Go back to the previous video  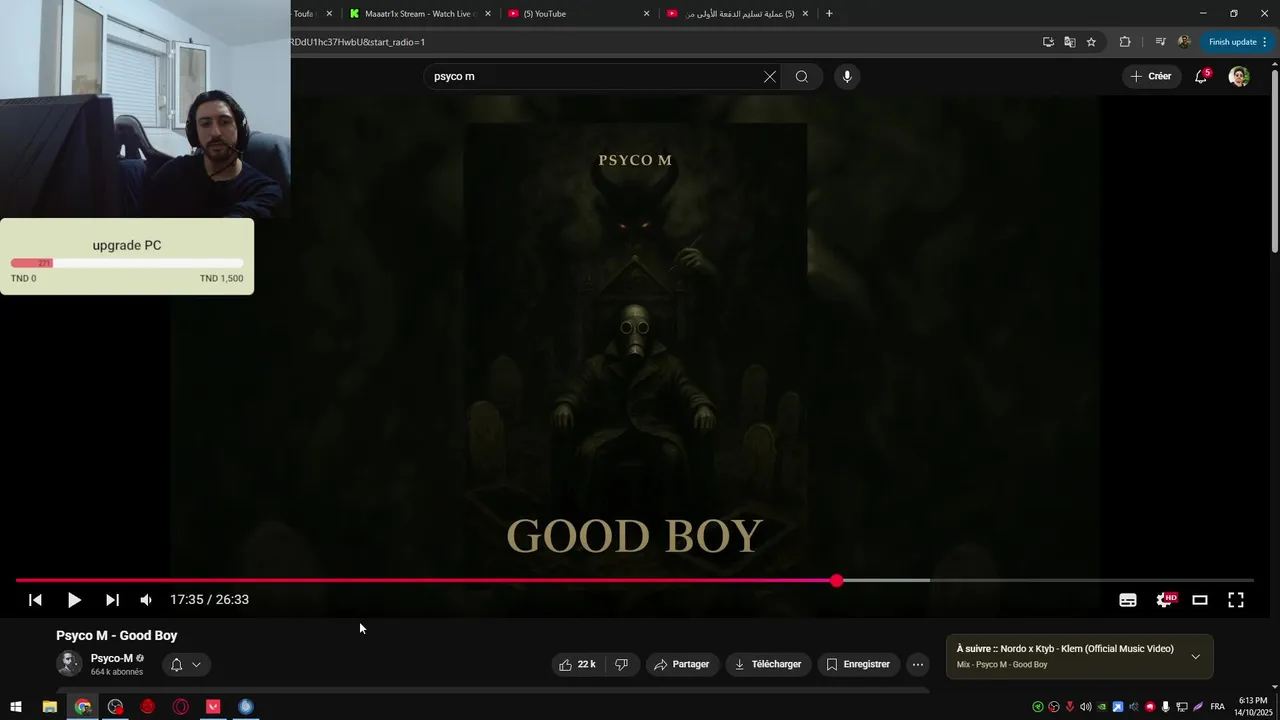coord(35,600)
